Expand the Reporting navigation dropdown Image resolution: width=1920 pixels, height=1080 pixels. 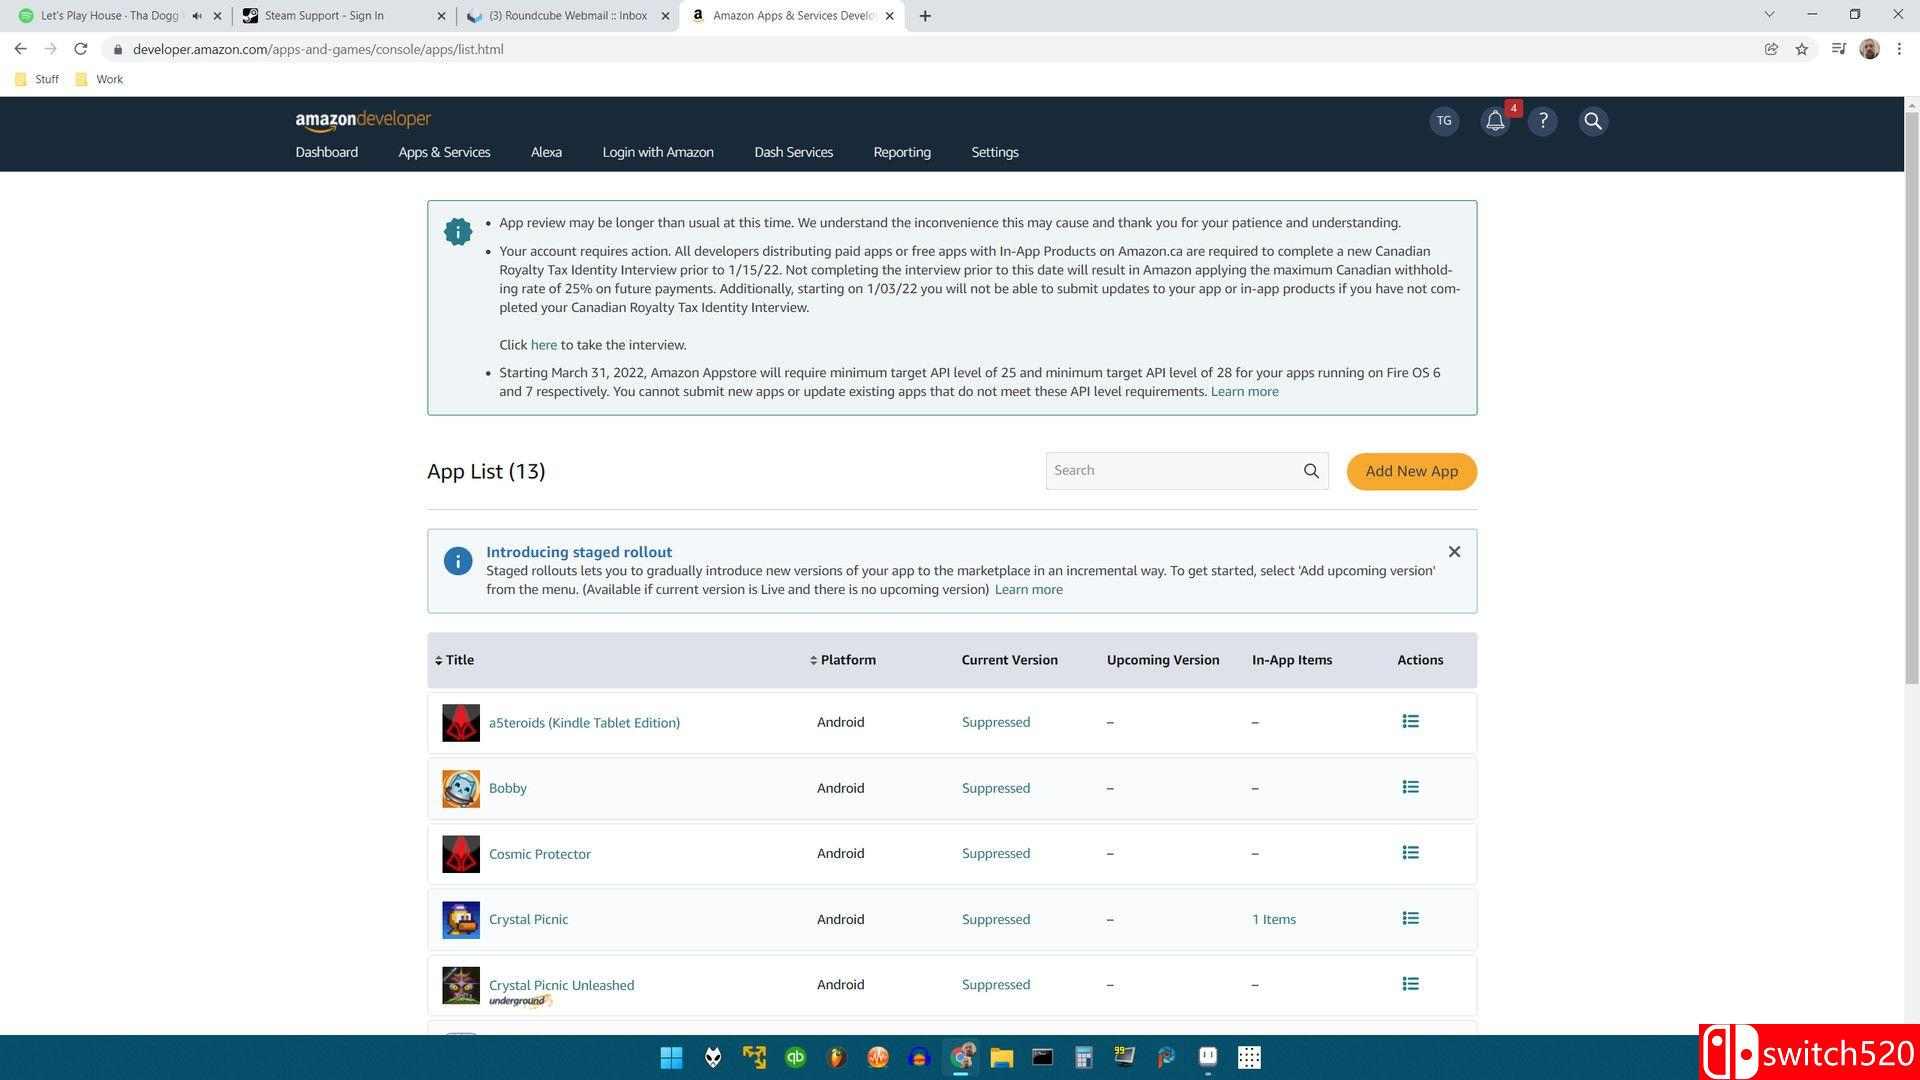(x=901, y=152)
